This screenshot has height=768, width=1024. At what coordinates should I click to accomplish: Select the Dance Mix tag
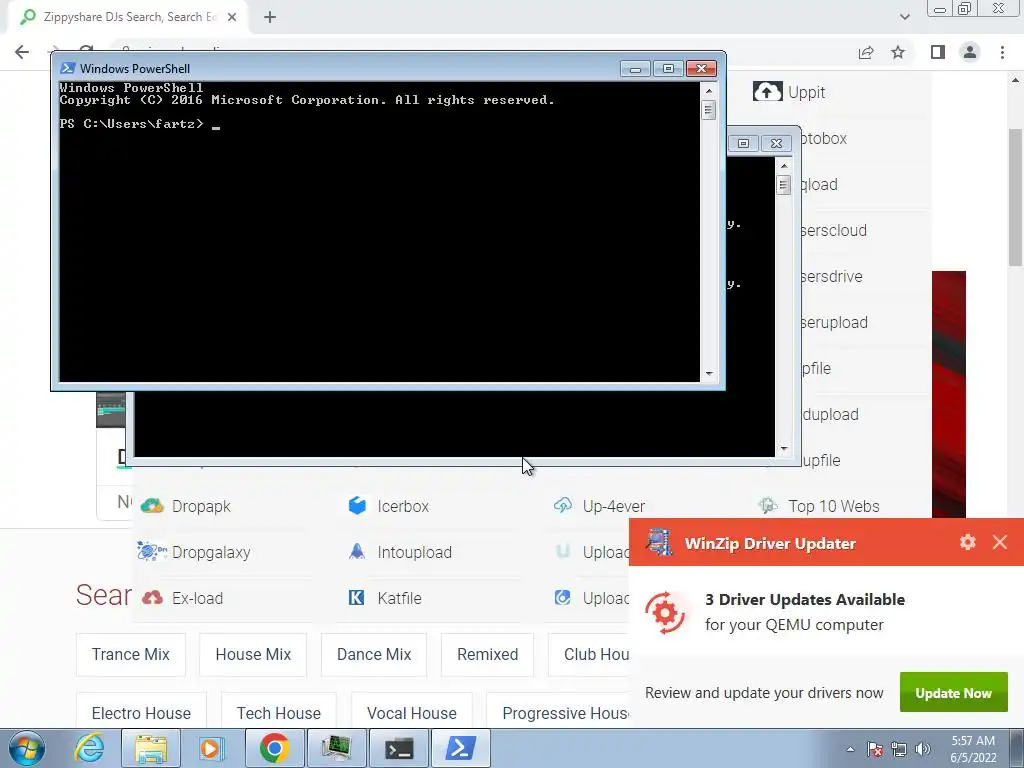click(x=374, y=654)
